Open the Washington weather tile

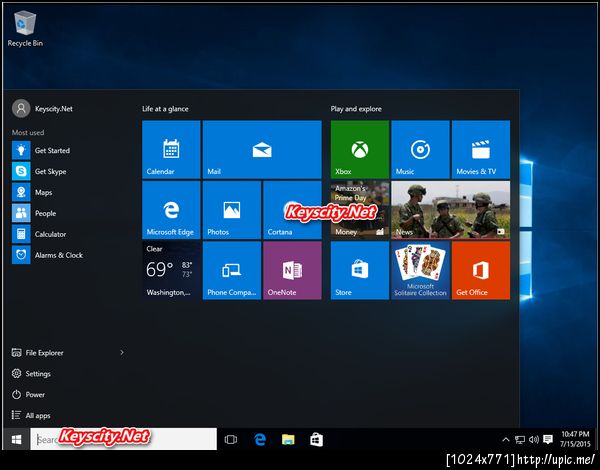[171, 271]
